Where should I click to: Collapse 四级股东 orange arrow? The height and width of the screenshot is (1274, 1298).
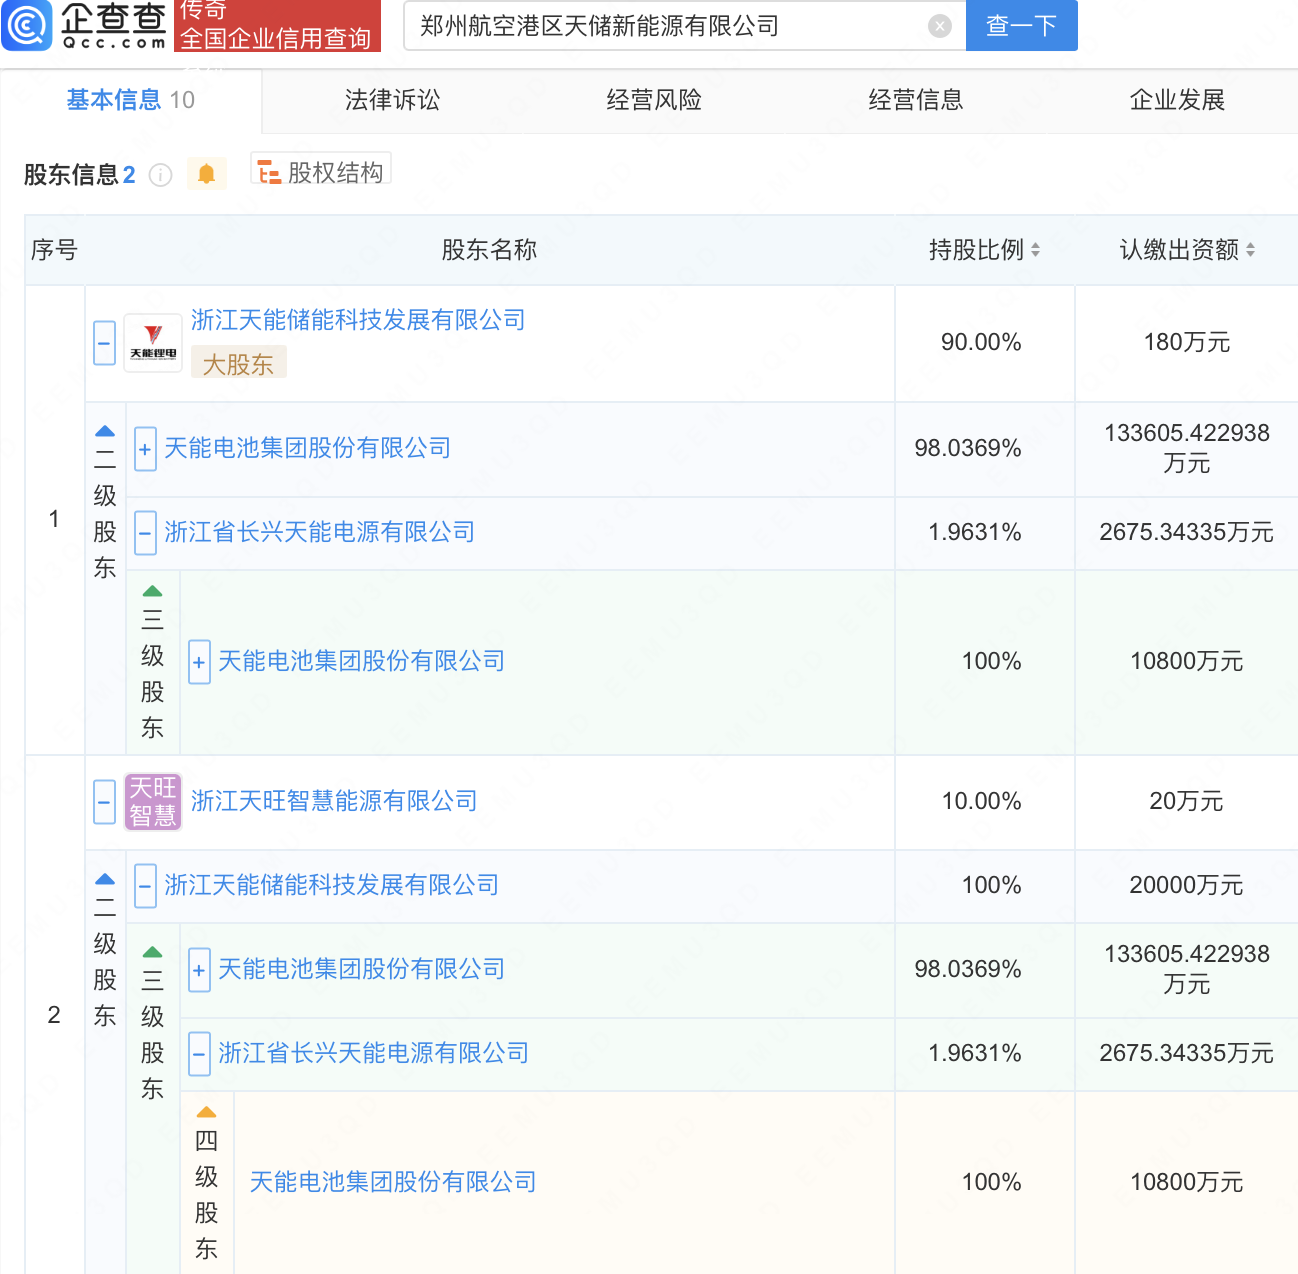pos(206,1112)
